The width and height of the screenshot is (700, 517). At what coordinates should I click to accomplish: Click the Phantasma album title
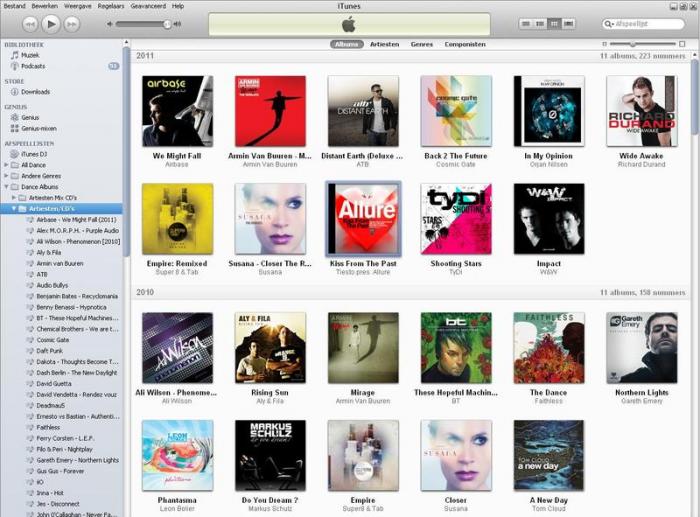(x=177, y=500)
